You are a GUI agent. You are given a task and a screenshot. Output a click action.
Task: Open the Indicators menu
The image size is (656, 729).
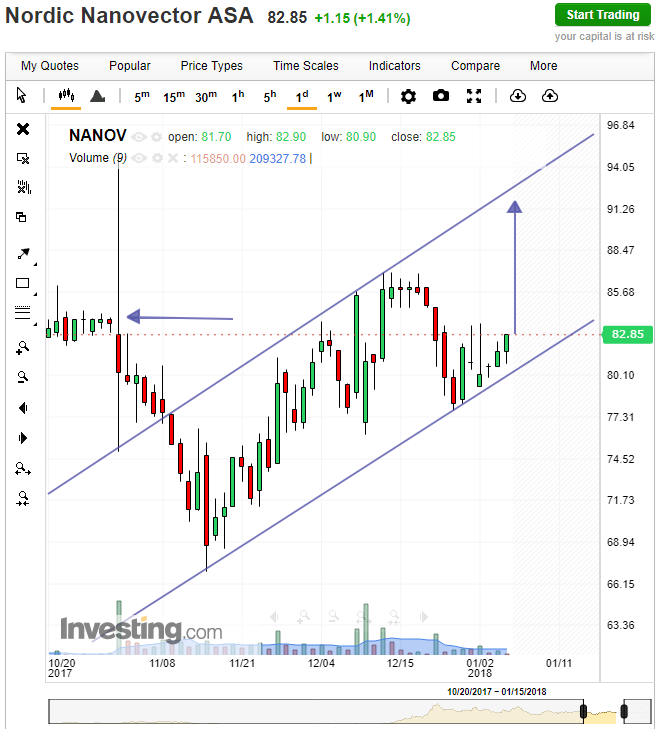(394, 66)
